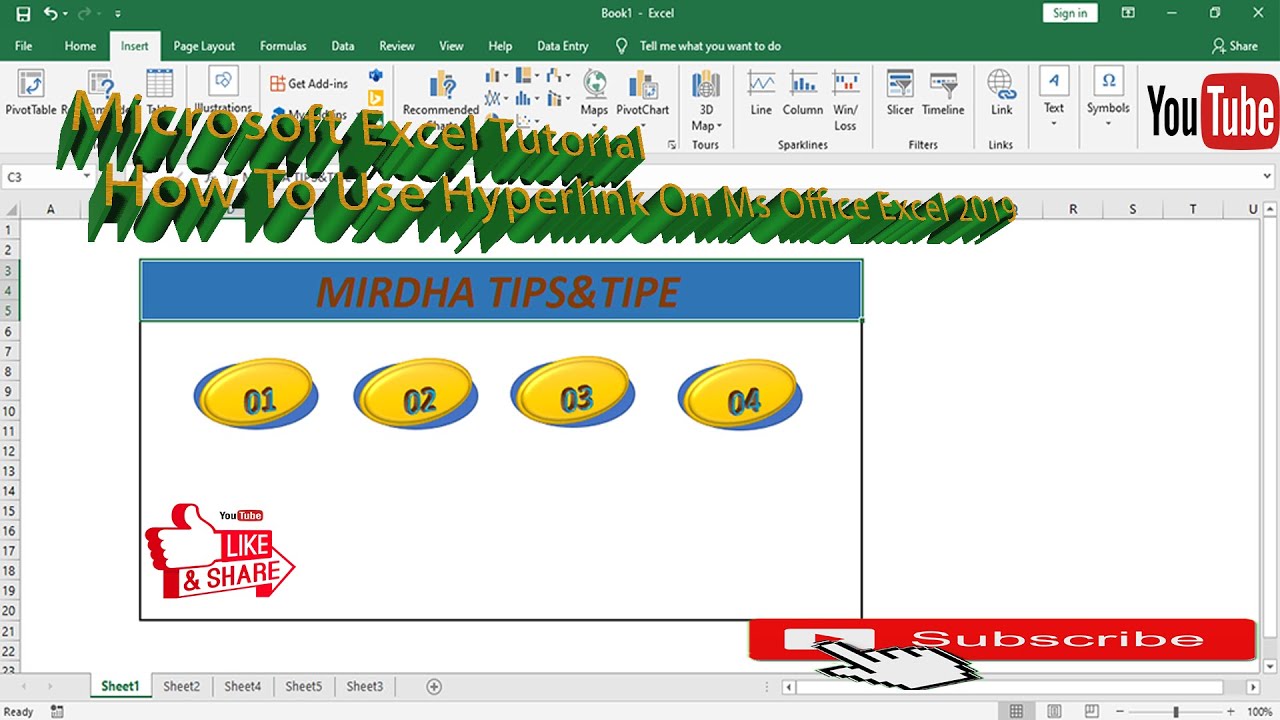Click the zoom in plus button
Image resolution: width=1280 pixels, height=720 pixels.
[1231, 711]
